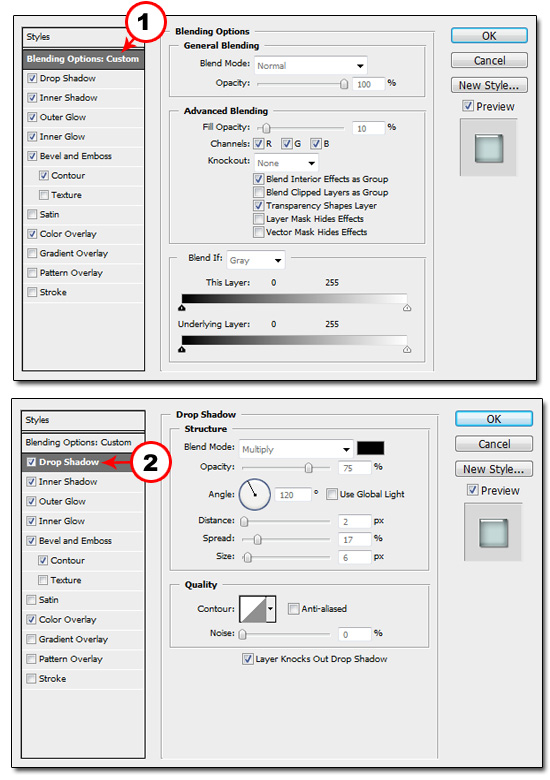Enable Vector Mask Hides Effects

(x=259, y=232)
